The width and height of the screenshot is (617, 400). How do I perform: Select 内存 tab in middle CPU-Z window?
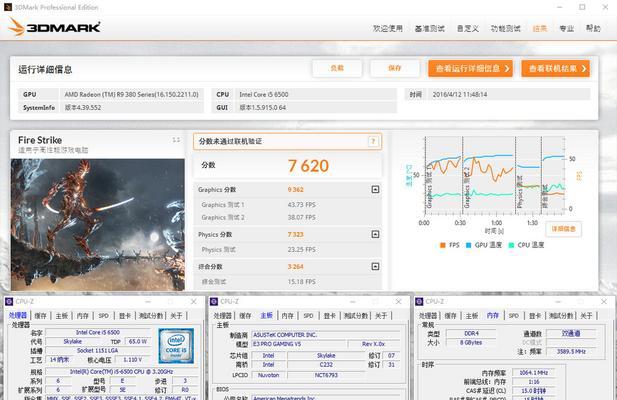pos(288,315)
